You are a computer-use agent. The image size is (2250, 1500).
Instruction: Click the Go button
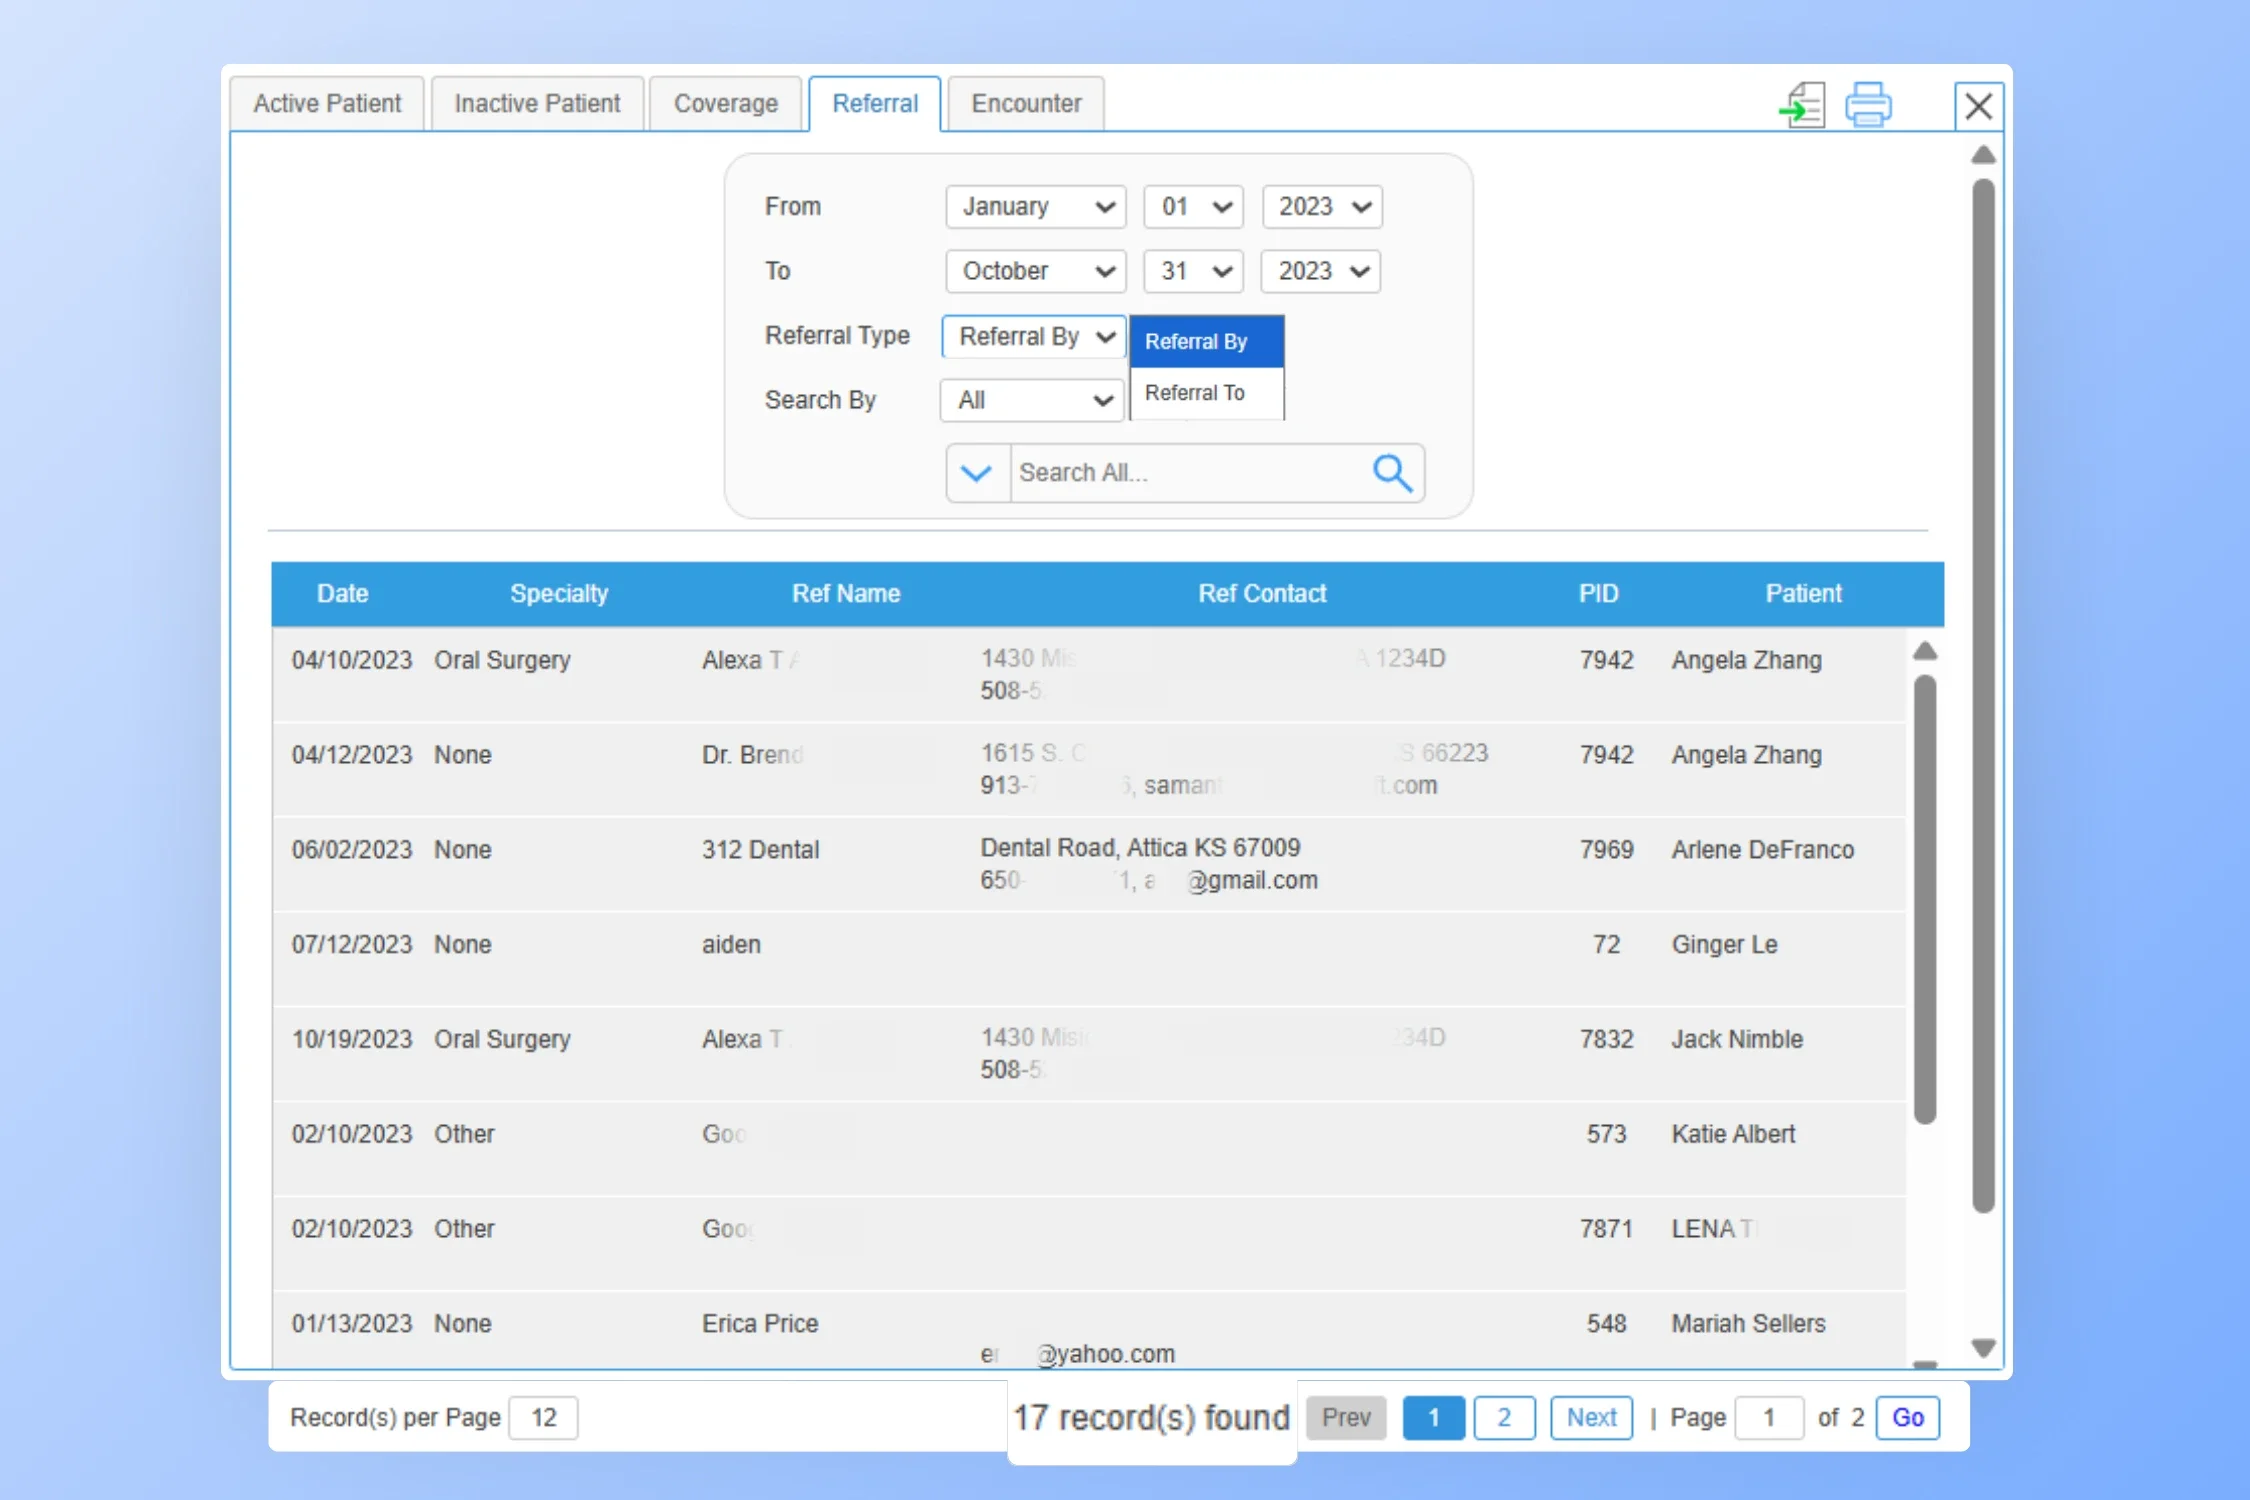[x=1907, y=1417]
